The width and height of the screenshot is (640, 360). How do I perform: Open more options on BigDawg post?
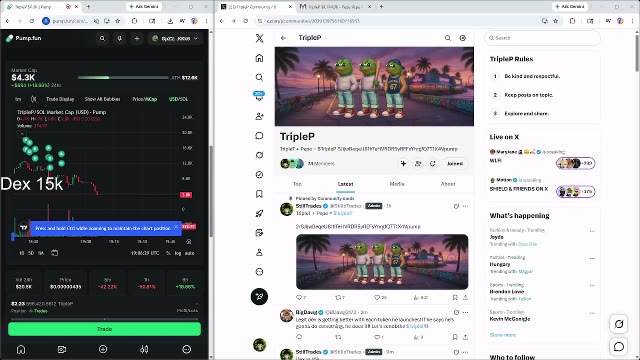point(465,312)
